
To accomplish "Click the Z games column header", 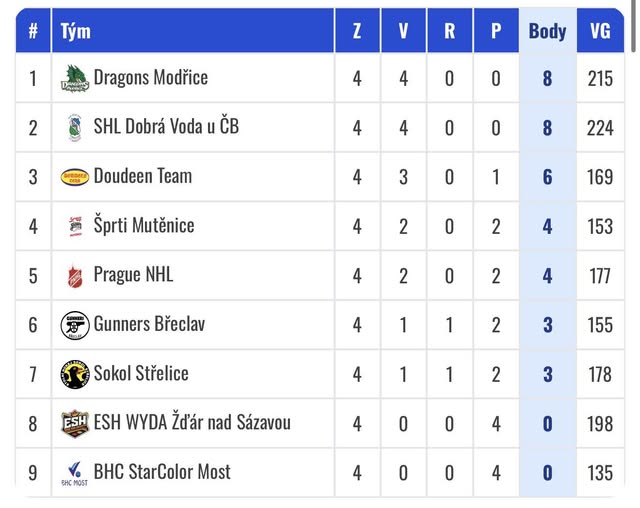I will click(x=357, y=31).
